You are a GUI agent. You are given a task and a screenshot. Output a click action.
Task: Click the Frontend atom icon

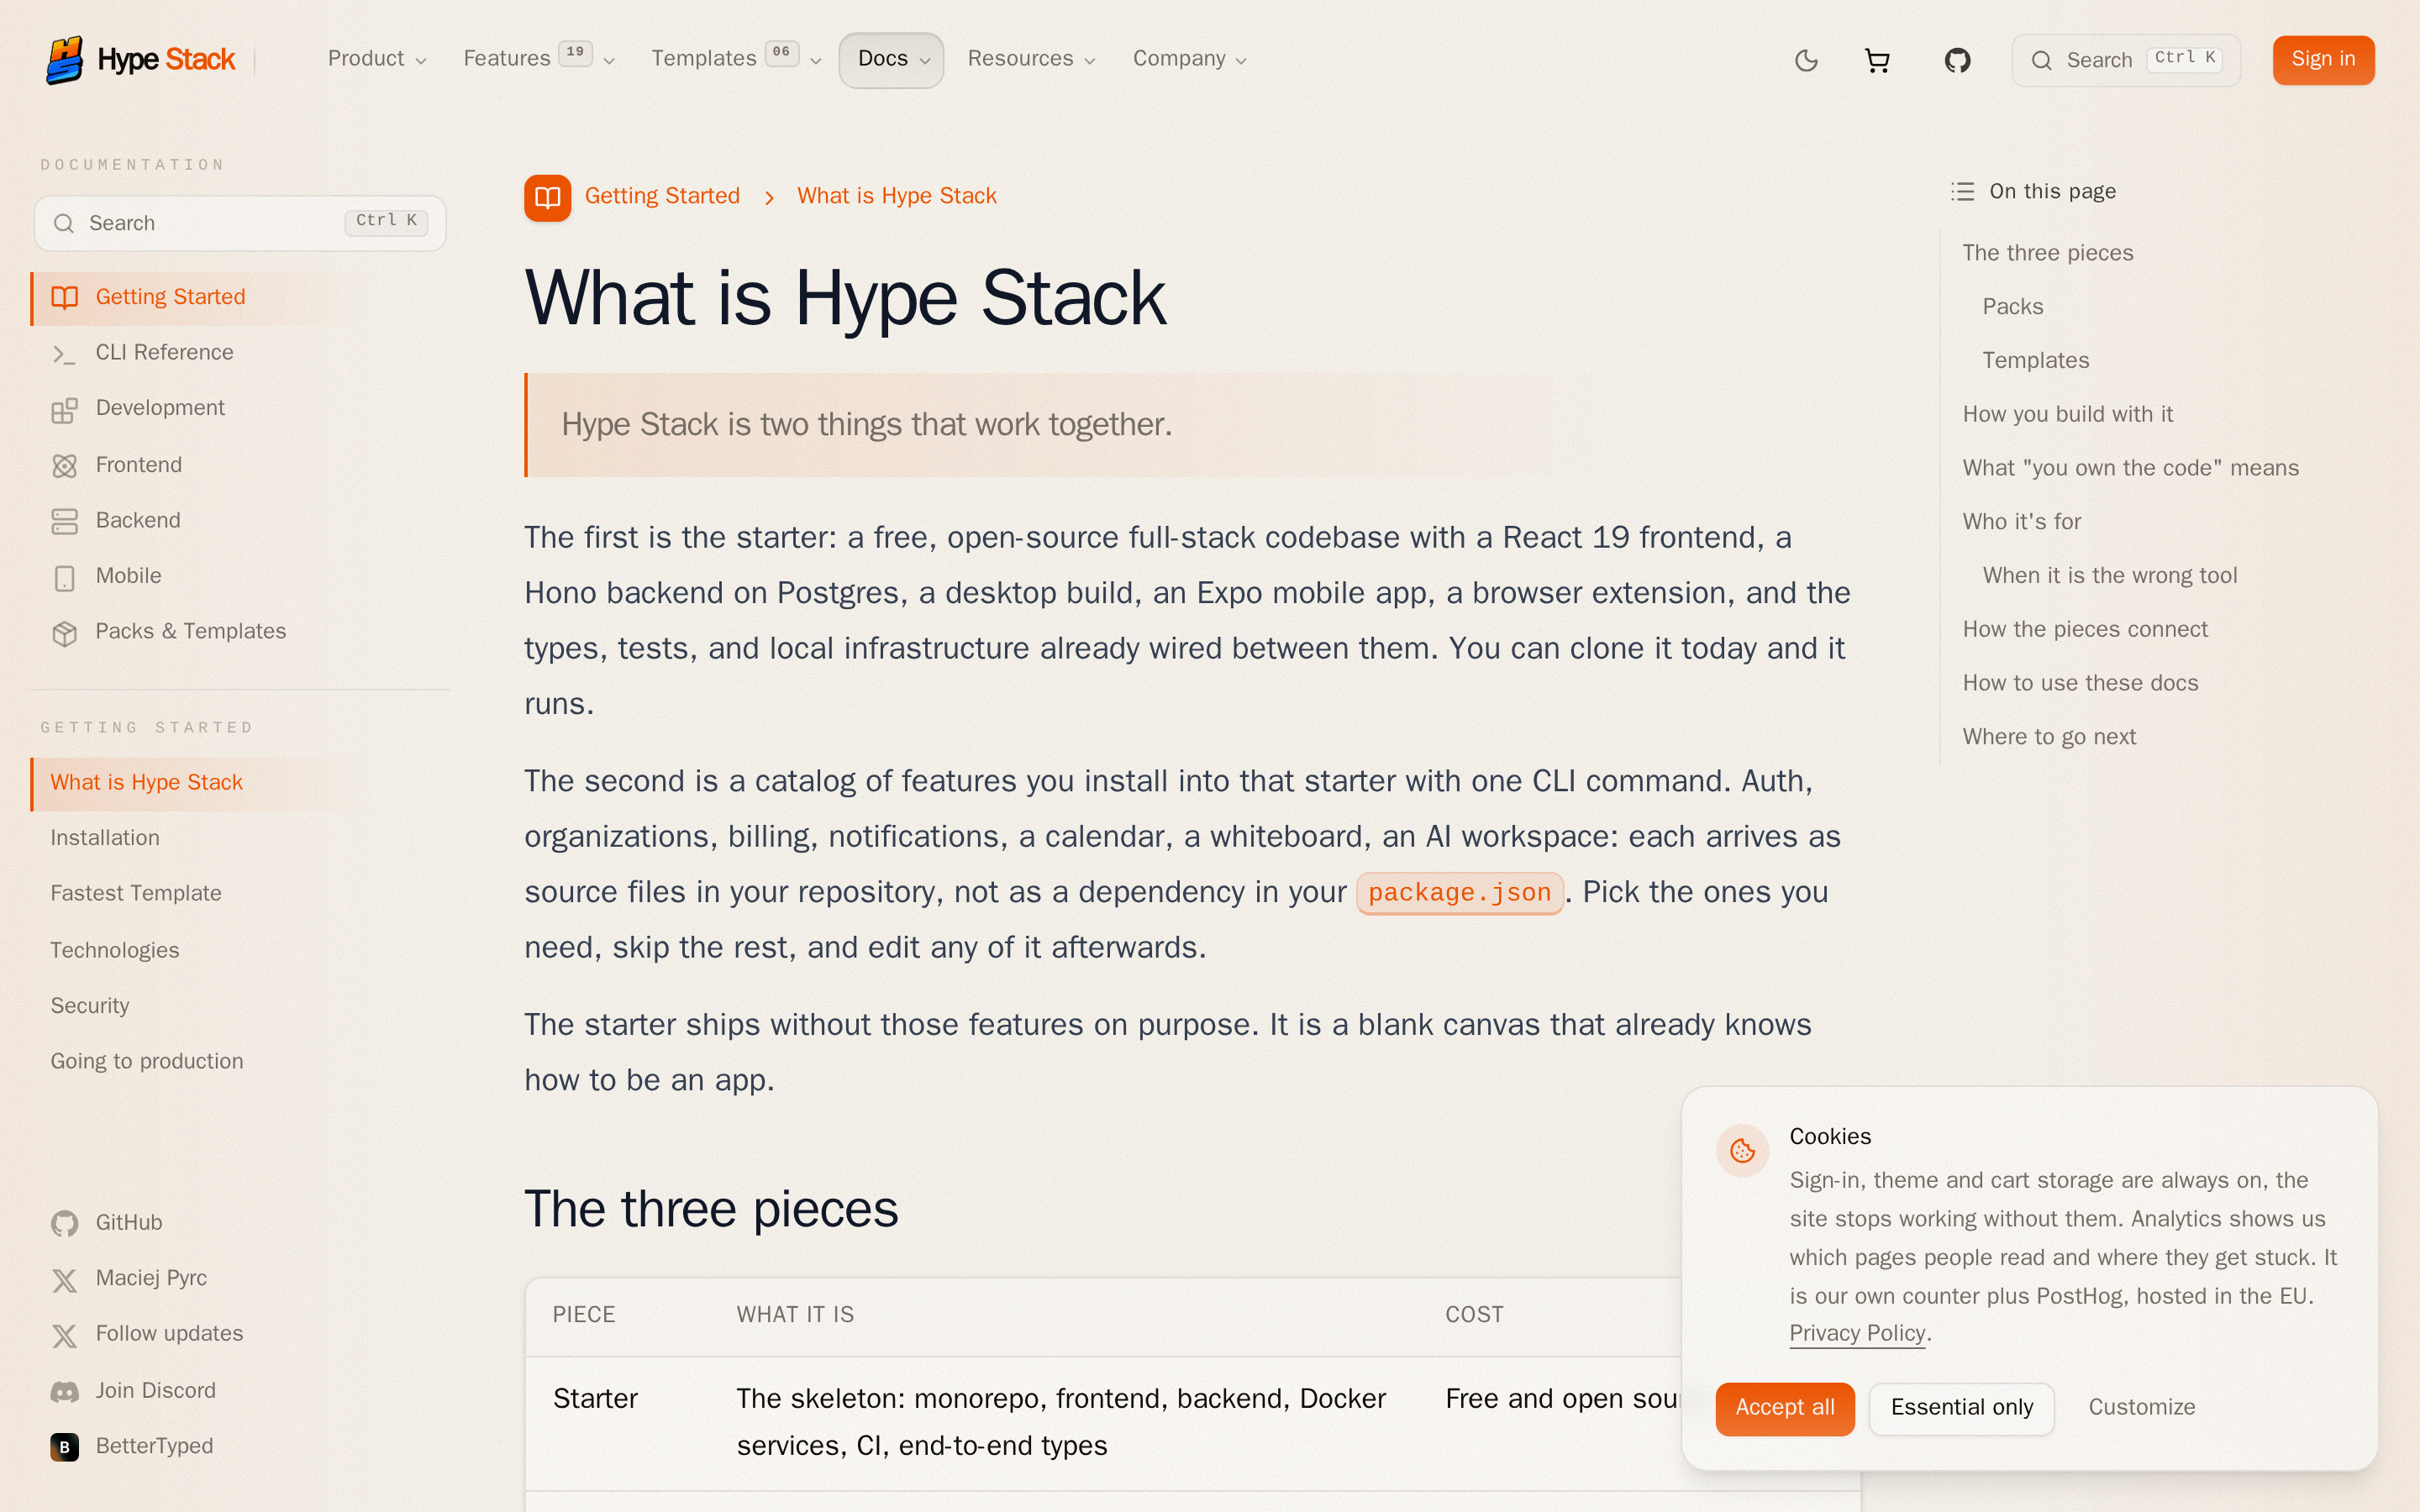click(x=65, y=466)
